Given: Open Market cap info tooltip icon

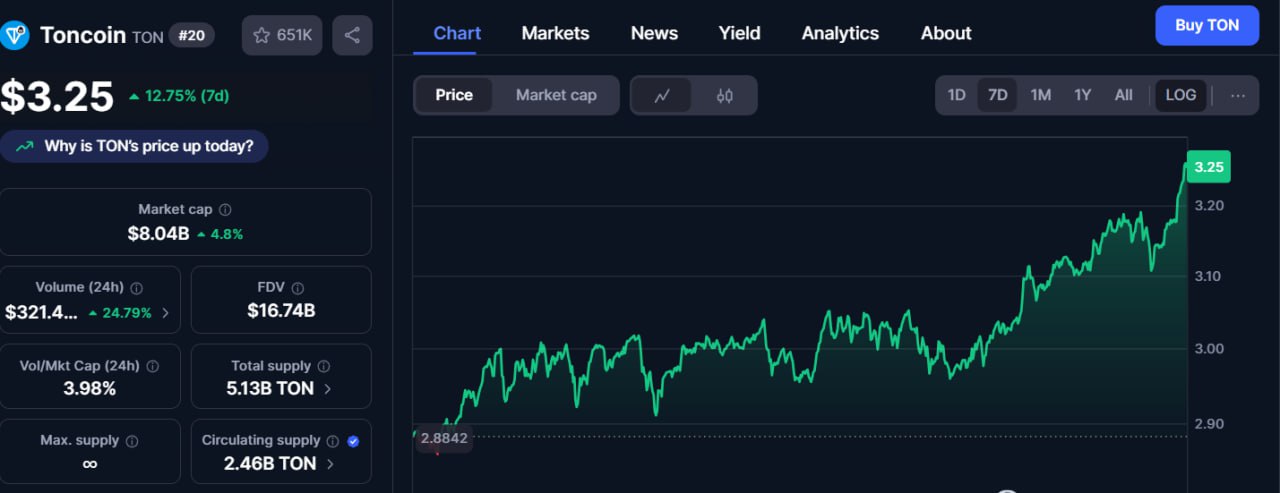Looking at the screenshot, I should 225,210.
